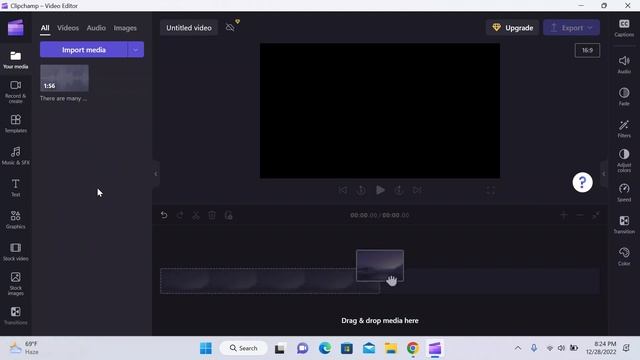Click the duplicate clip icon
The image size is (640, 360).
(x=229, y=215)
